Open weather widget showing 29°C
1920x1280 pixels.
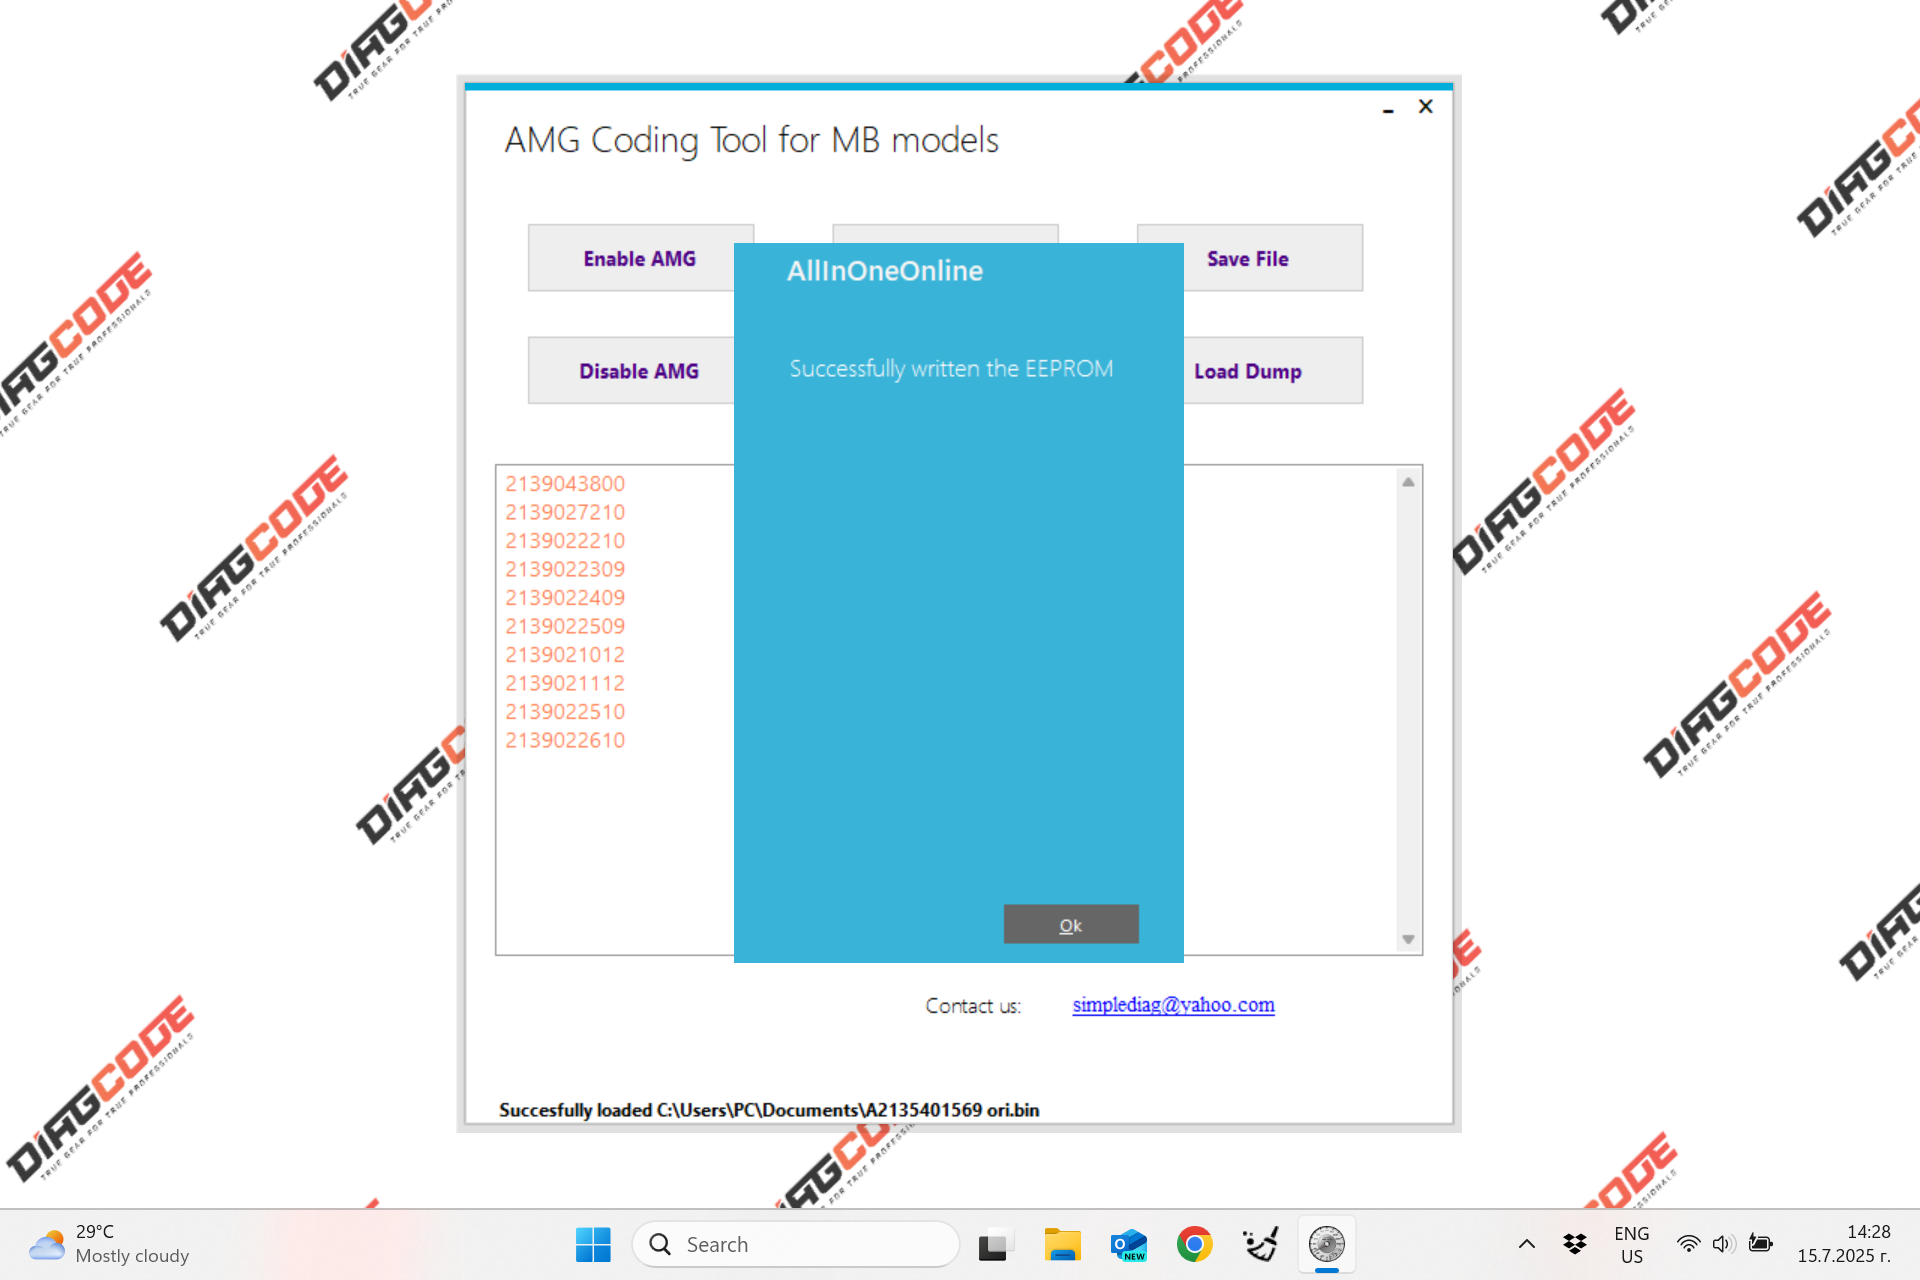pyautogui.click(x=108, y=1244)
